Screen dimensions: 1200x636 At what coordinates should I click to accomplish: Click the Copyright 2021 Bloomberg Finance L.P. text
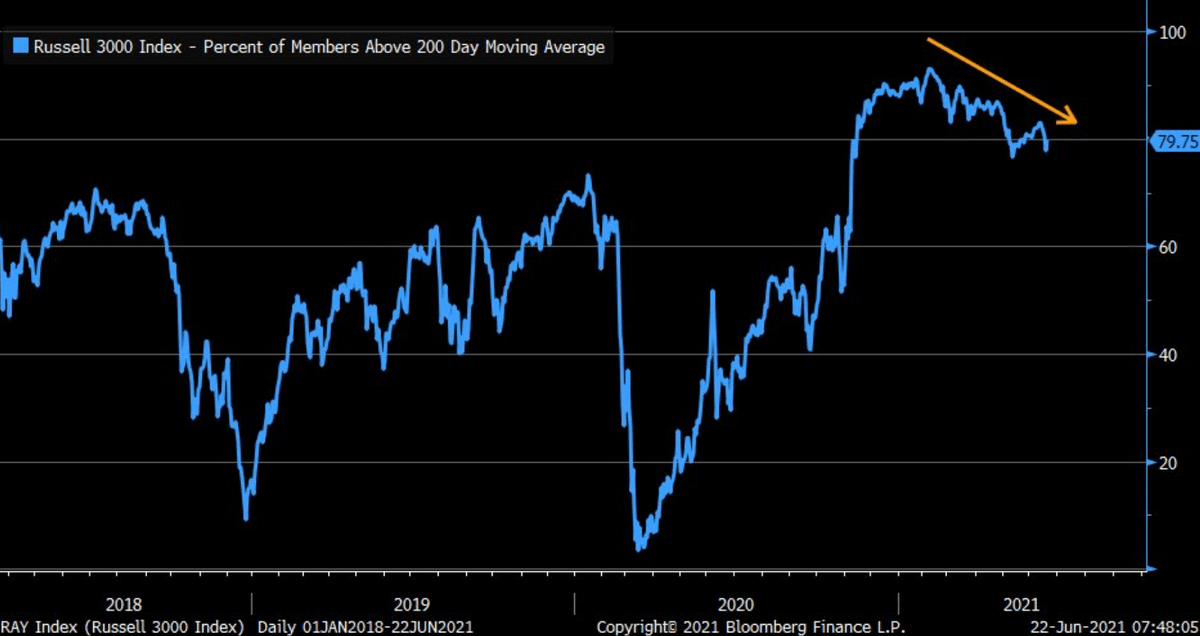[x=751, y=627]
